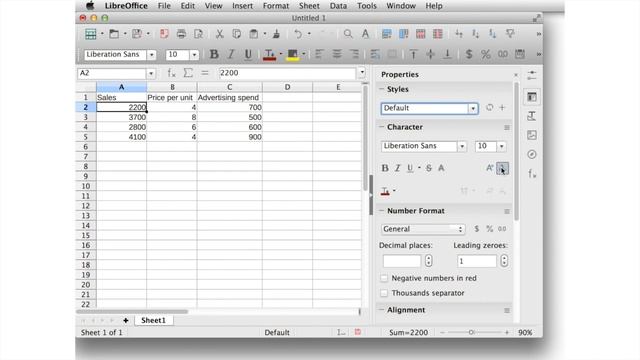Click the Export as PDF red icon

point(164,34)
